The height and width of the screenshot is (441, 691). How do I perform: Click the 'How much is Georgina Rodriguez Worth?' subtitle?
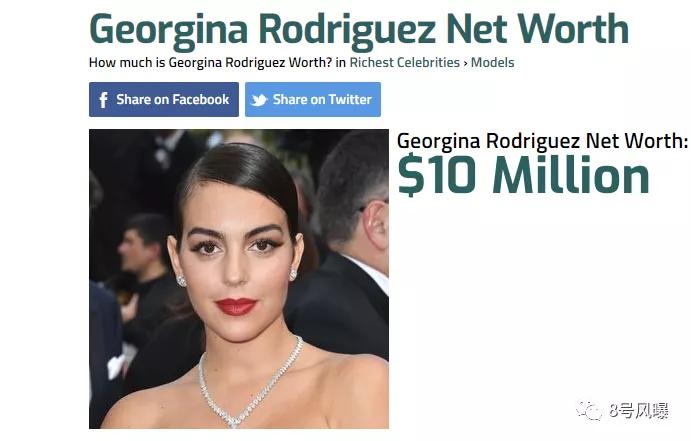211,63
